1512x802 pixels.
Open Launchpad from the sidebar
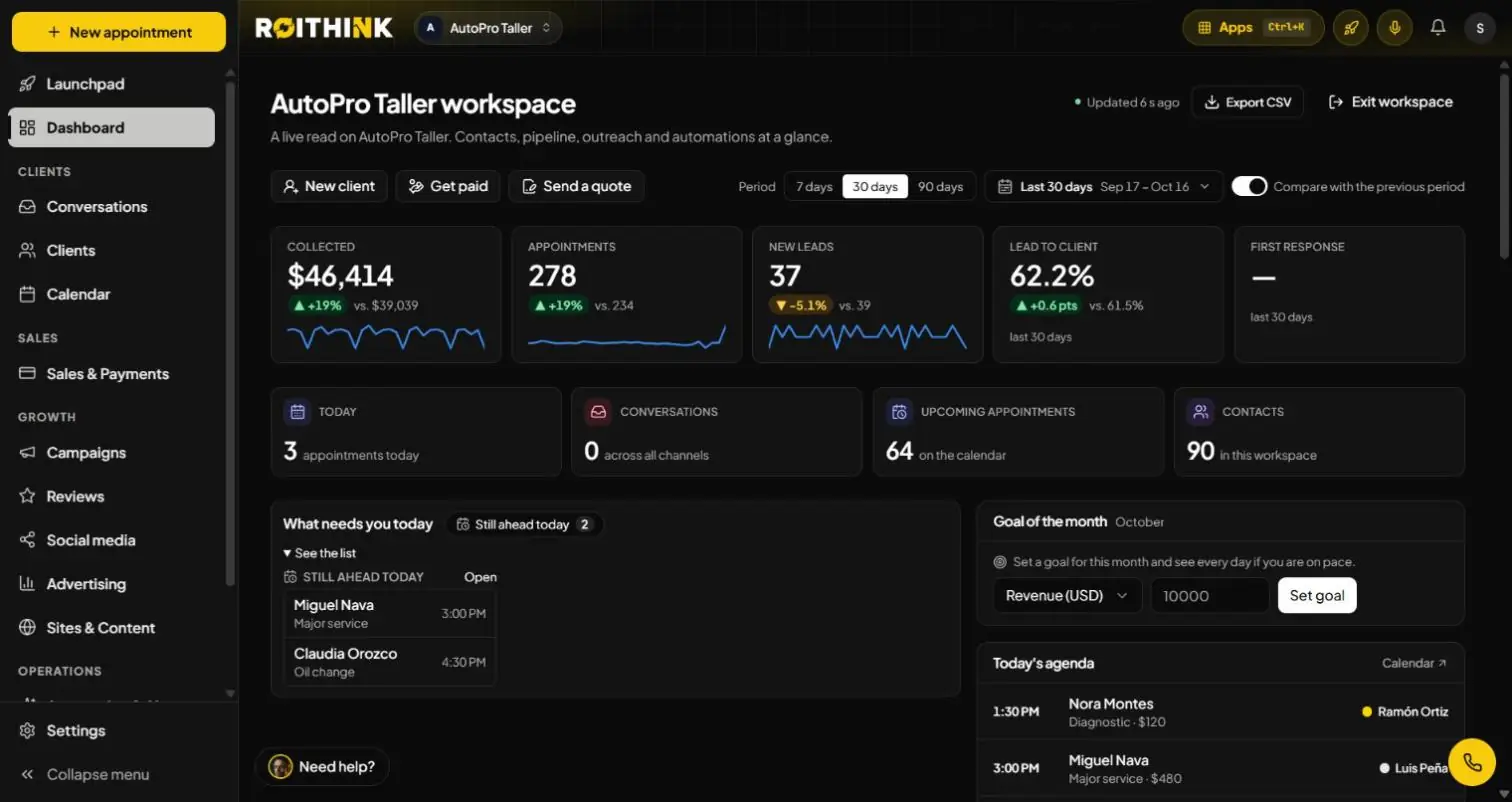pyautogui.click(x=111, y=84)
